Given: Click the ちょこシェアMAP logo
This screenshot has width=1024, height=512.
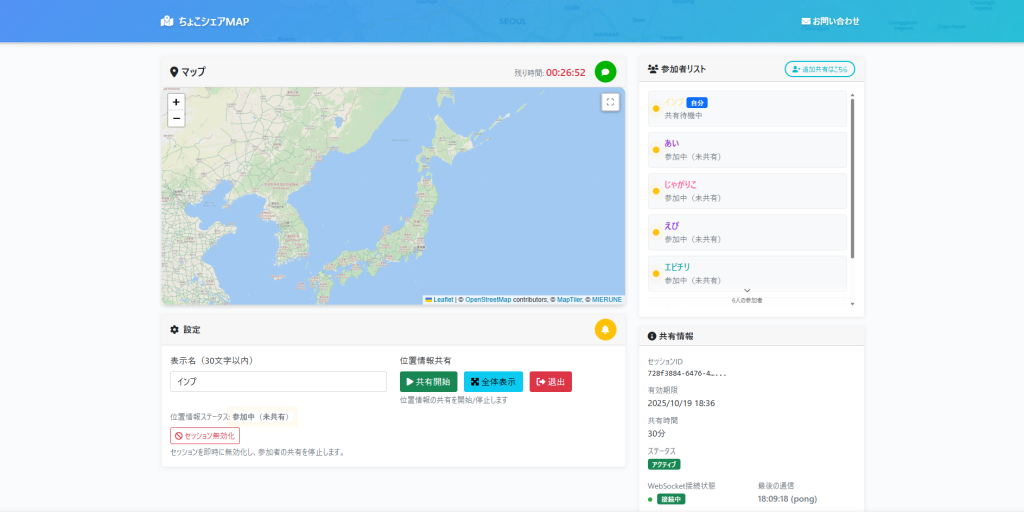Looking at the screenshot, I should point(204,21).
